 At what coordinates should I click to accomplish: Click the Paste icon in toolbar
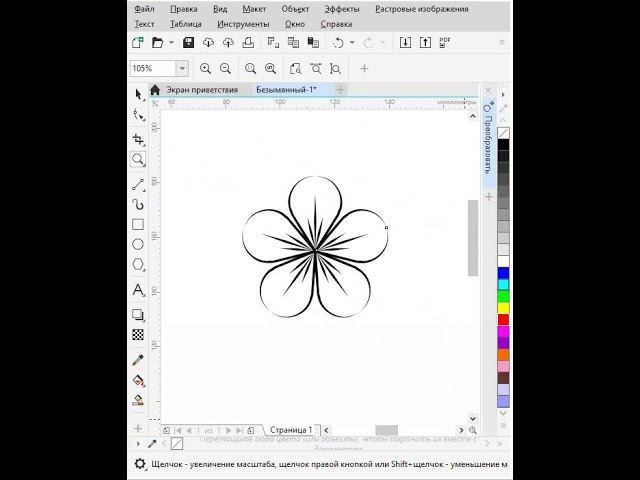coord(313,42)
